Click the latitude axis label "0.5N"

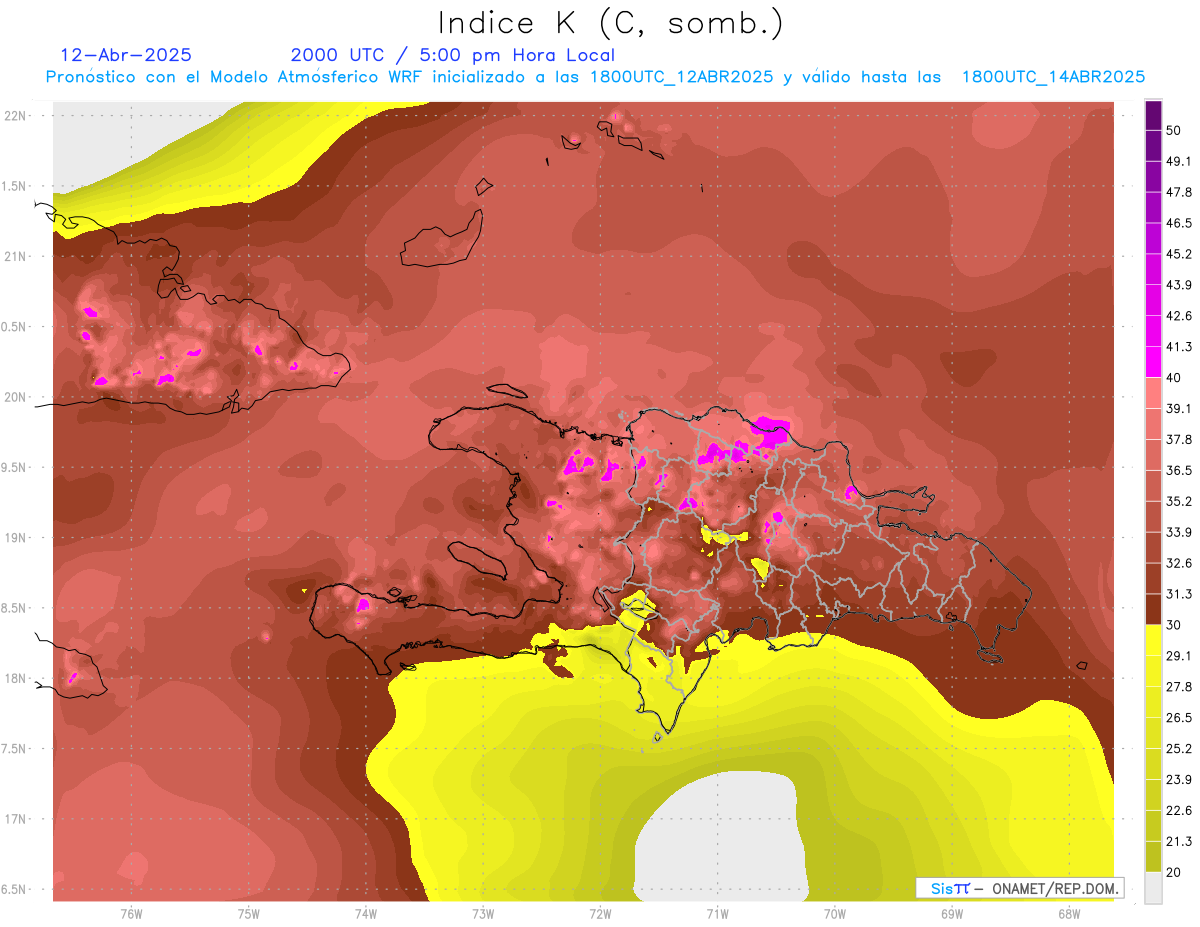coord(15,327)
